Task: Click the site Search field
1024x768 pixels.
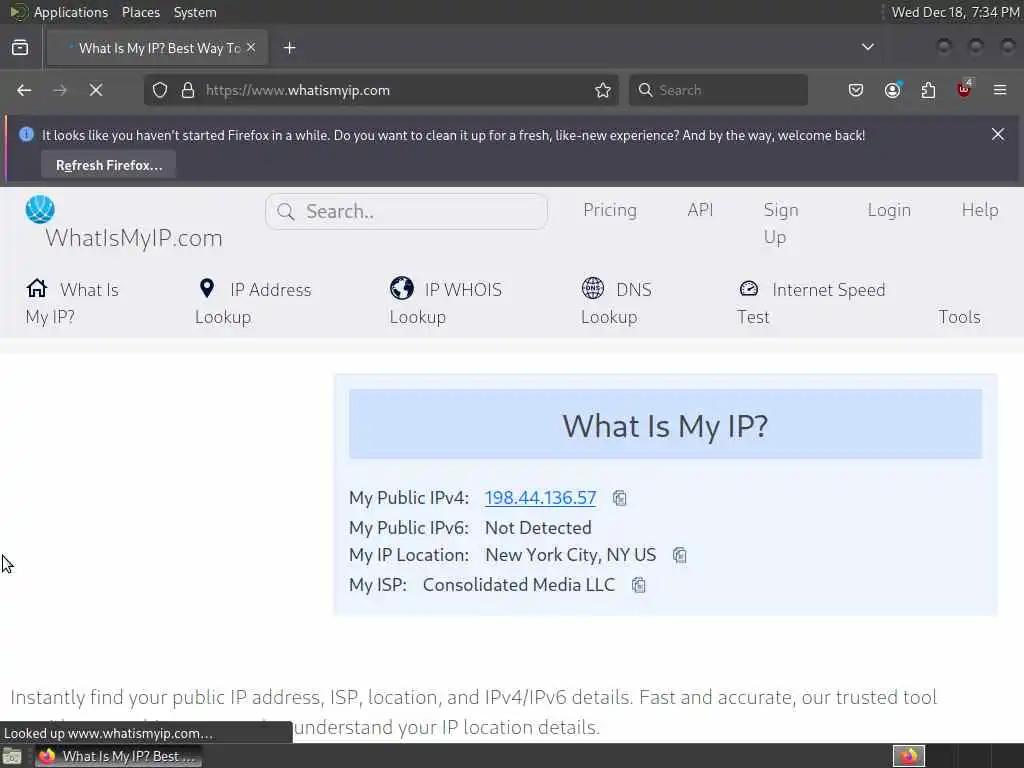Action: point(406,212)
